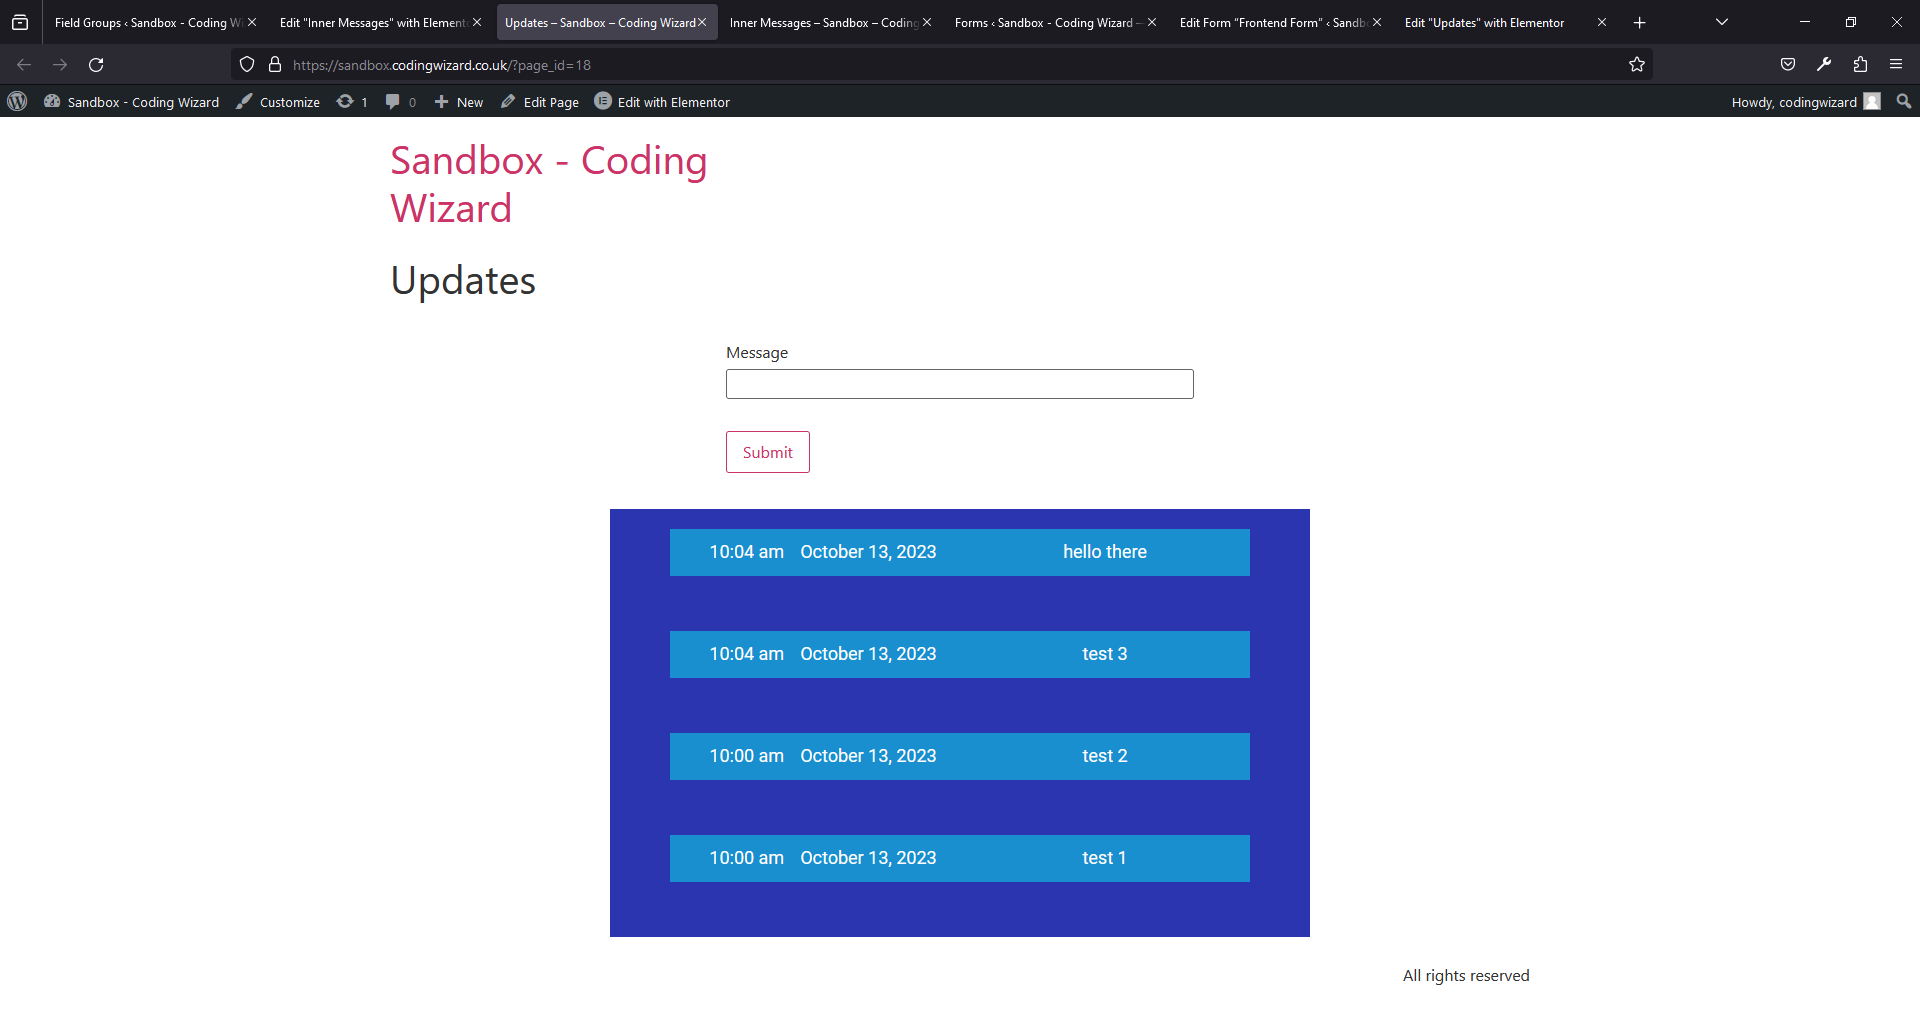1920x1032 pixels.
Task: Open the comments bubble in admin bar
Action: click(x=400, y=102)
